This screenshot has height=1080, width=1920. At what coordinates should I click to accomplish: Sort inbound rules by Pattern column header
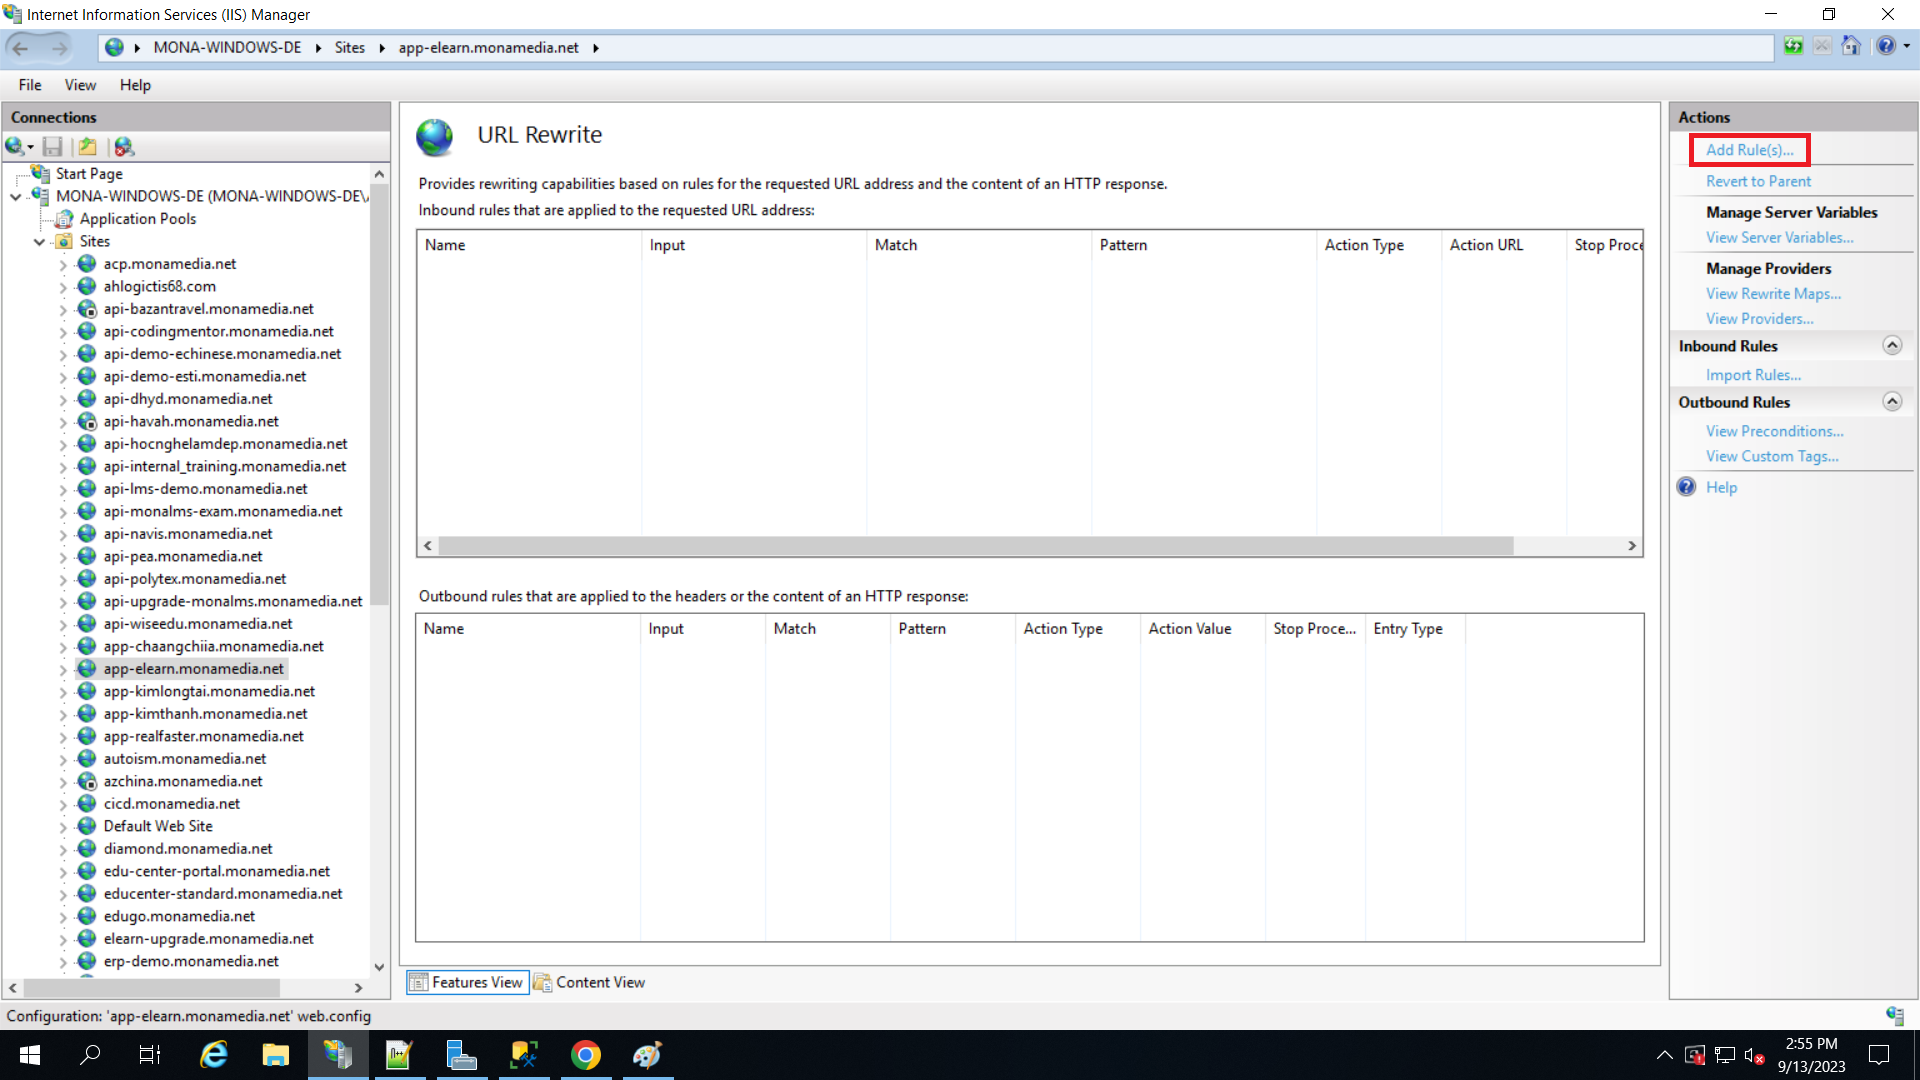pyautogui.click(x=1203, y=245)
